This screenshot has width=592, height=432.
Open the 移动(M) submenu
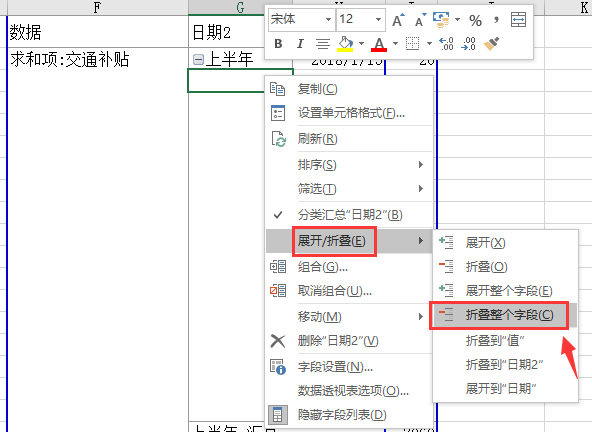(x=348, y=316)
